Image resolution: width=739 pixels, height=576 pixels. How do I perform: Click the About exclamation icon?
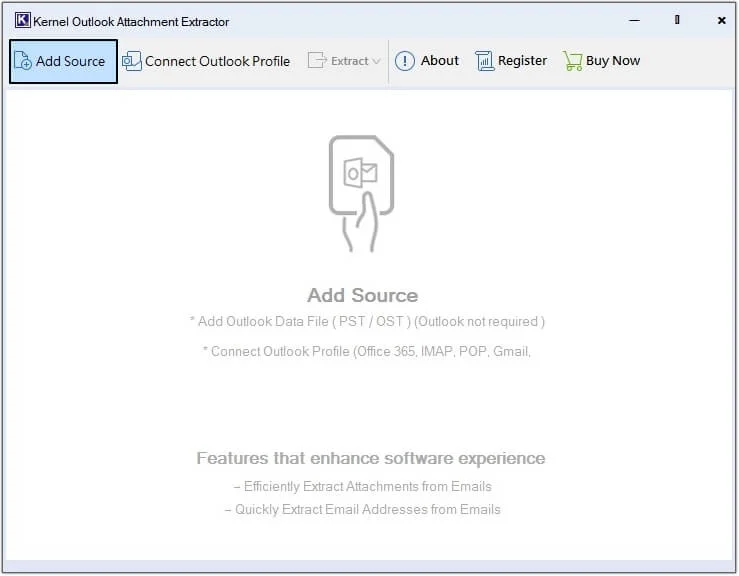(x=404, y=61)
